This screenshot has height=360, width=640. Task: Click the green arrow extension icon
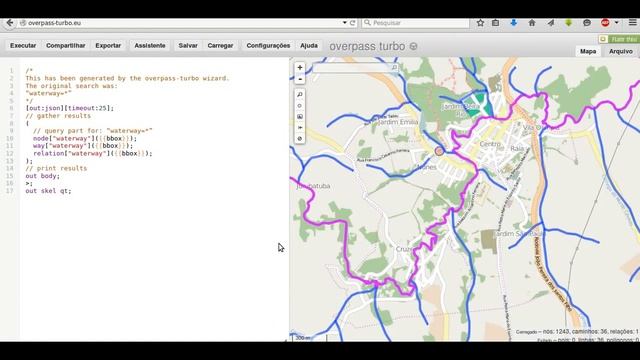click(x=569, y=23)
